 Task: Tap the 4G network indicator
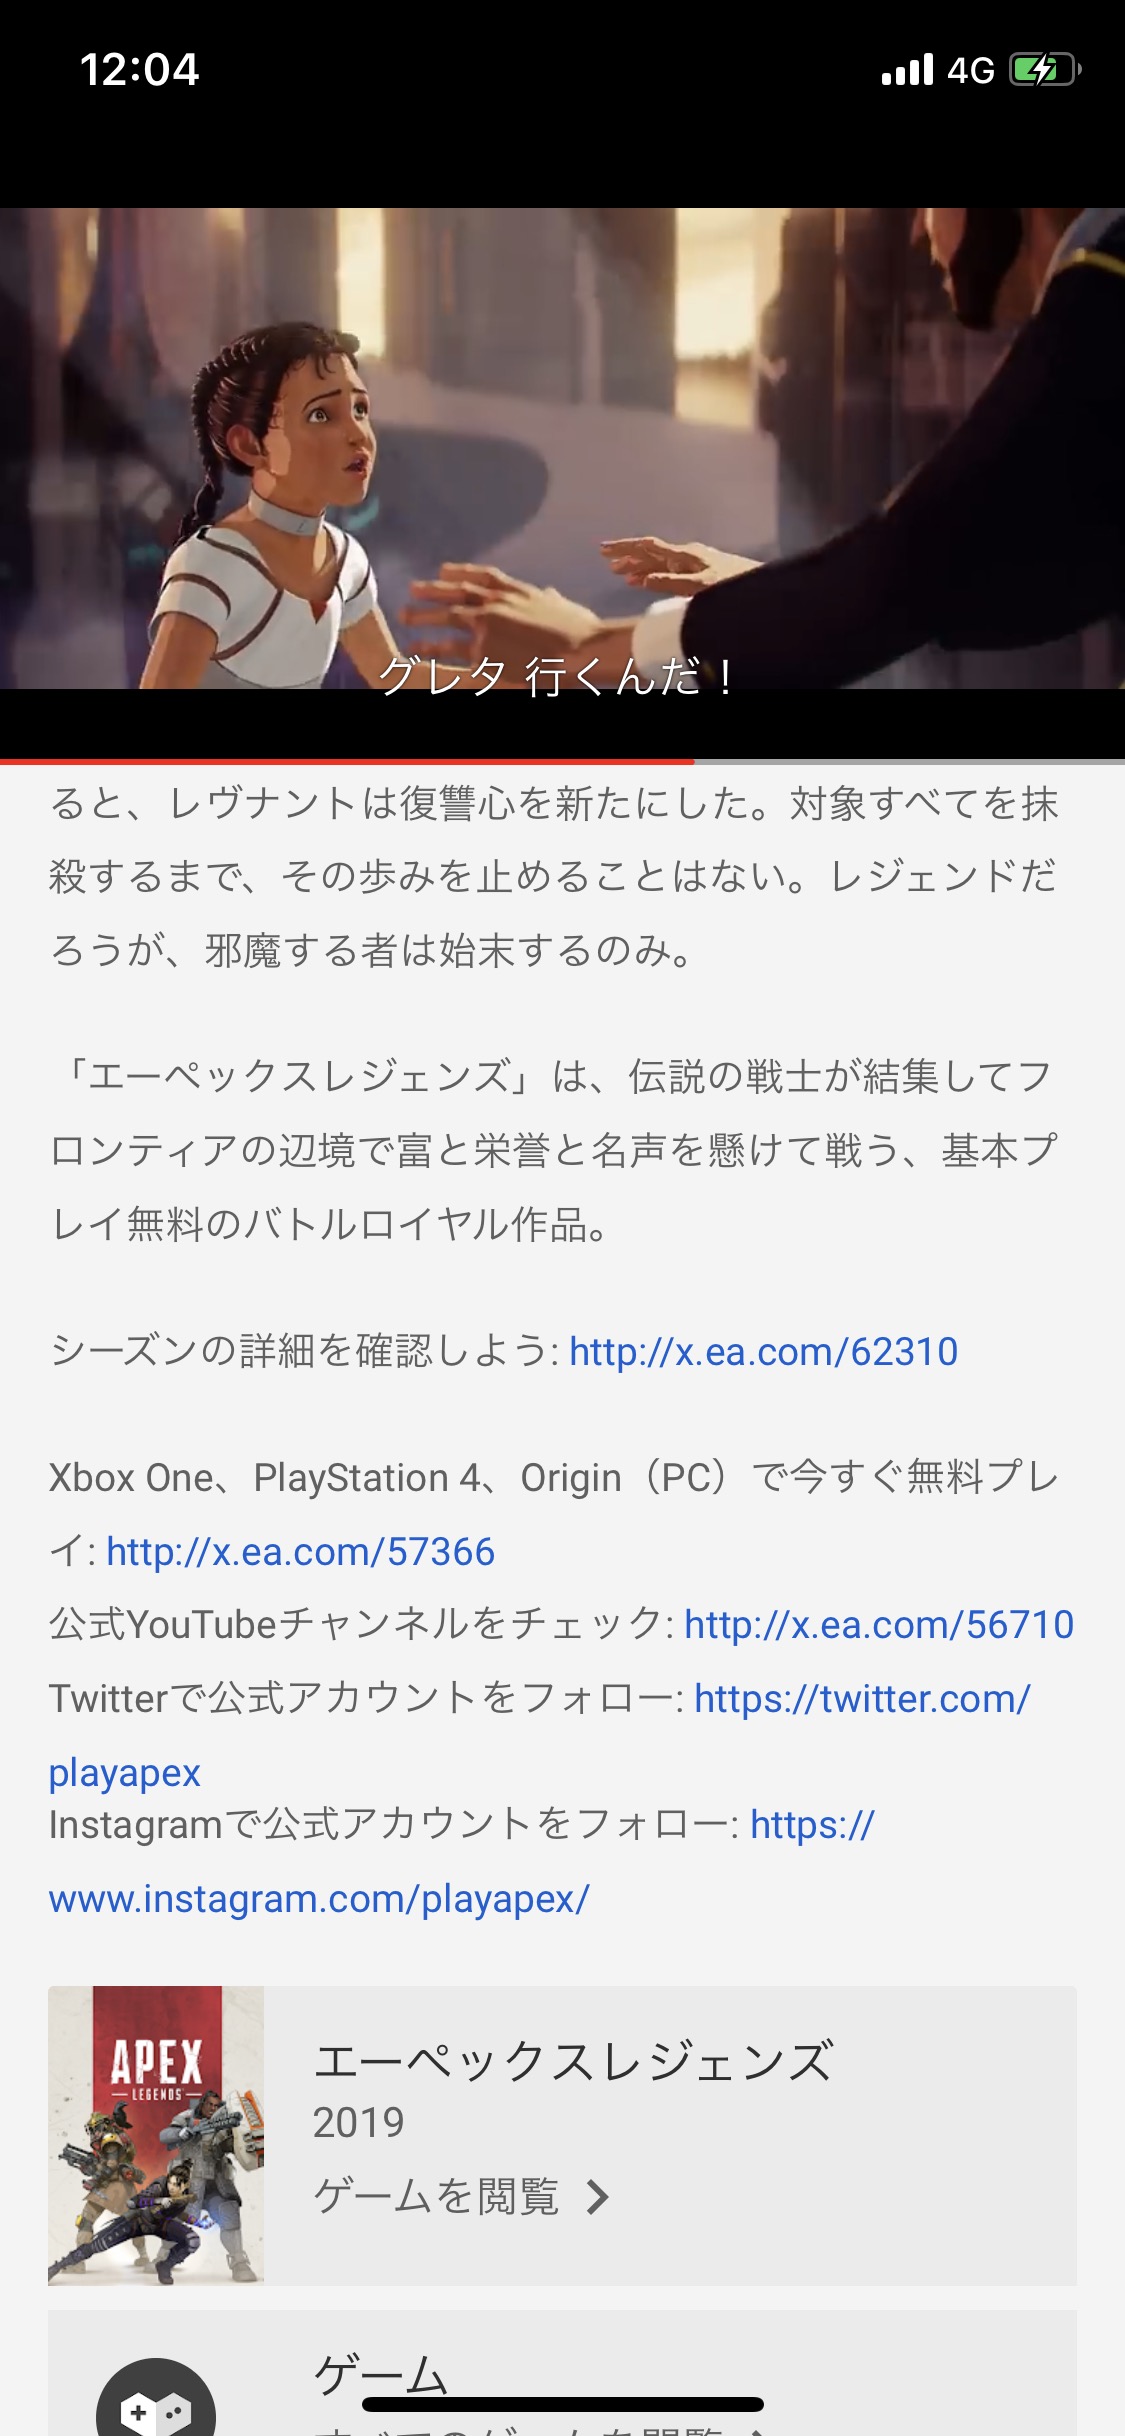pos(971,71)
